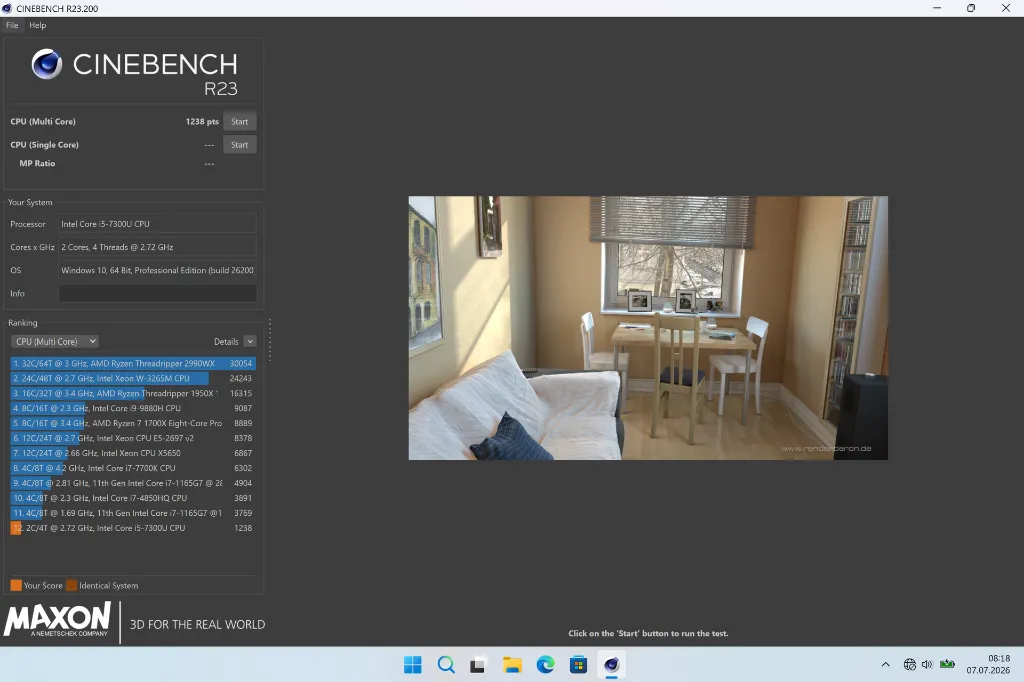Select ranking row Intel Core i7-7700K CPU

pos(133,468)
